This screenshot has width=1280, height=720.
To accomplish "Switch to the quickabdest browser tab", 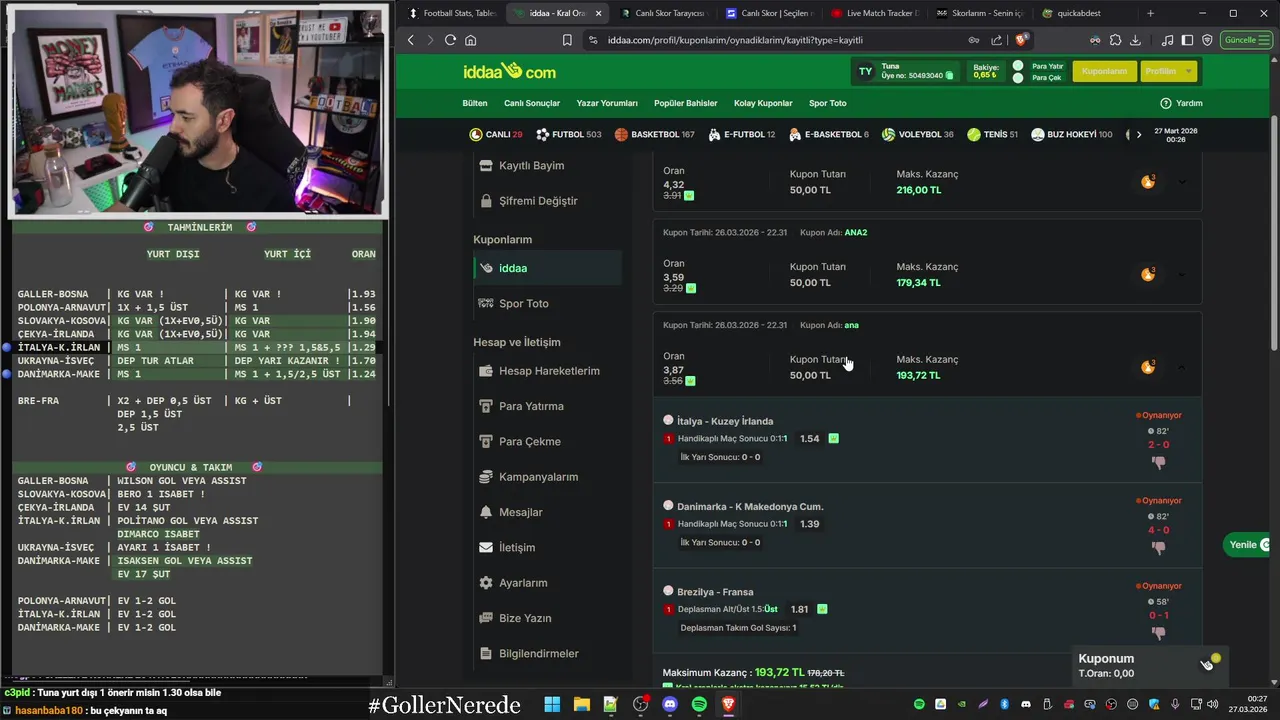I will point(1078,13).
